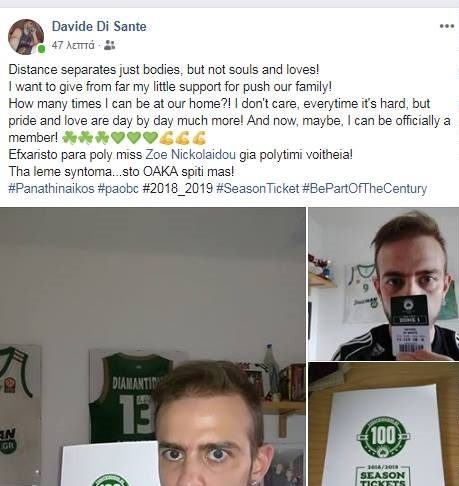Click the Diamantidis 13 jersey in photo
The width and height of the screenshot is (459, 486).
click(129, 398)
